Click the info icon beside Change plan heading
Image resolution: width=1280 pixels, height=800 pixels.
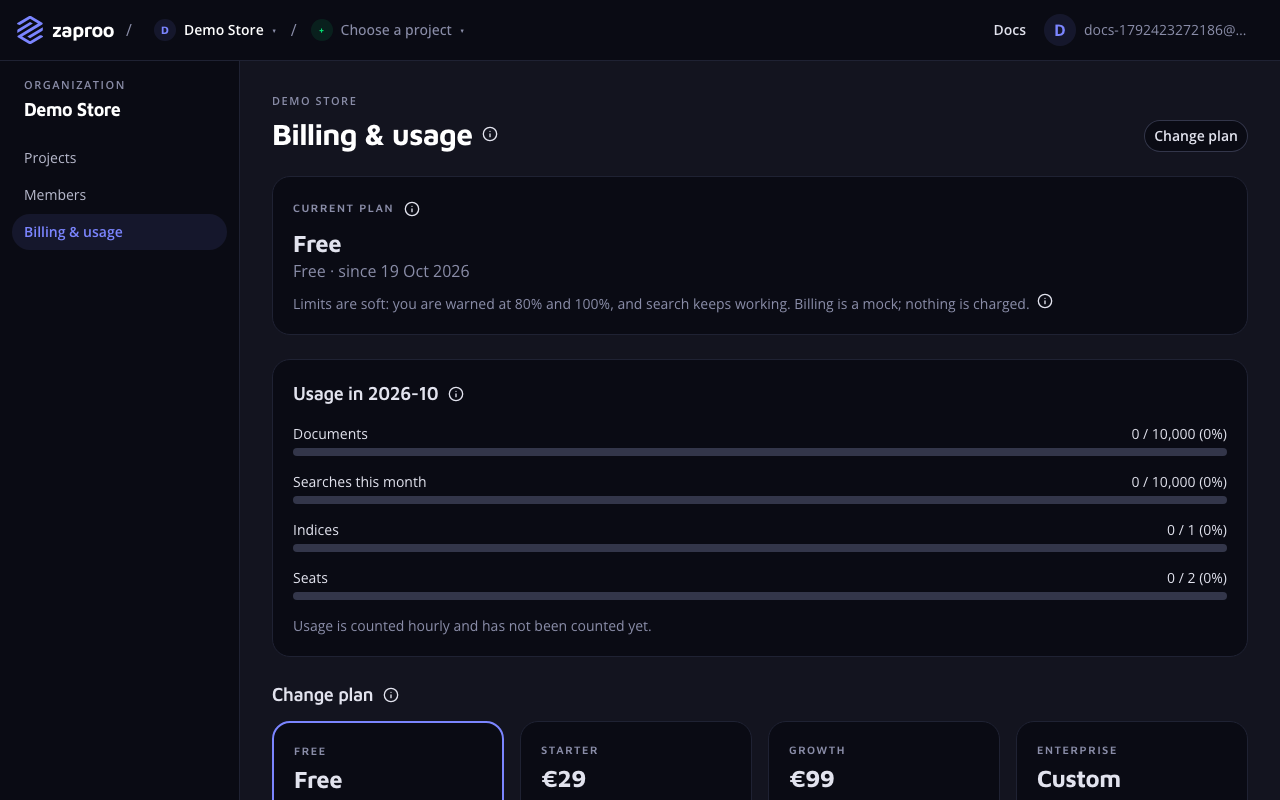click(x=391, y=695)
